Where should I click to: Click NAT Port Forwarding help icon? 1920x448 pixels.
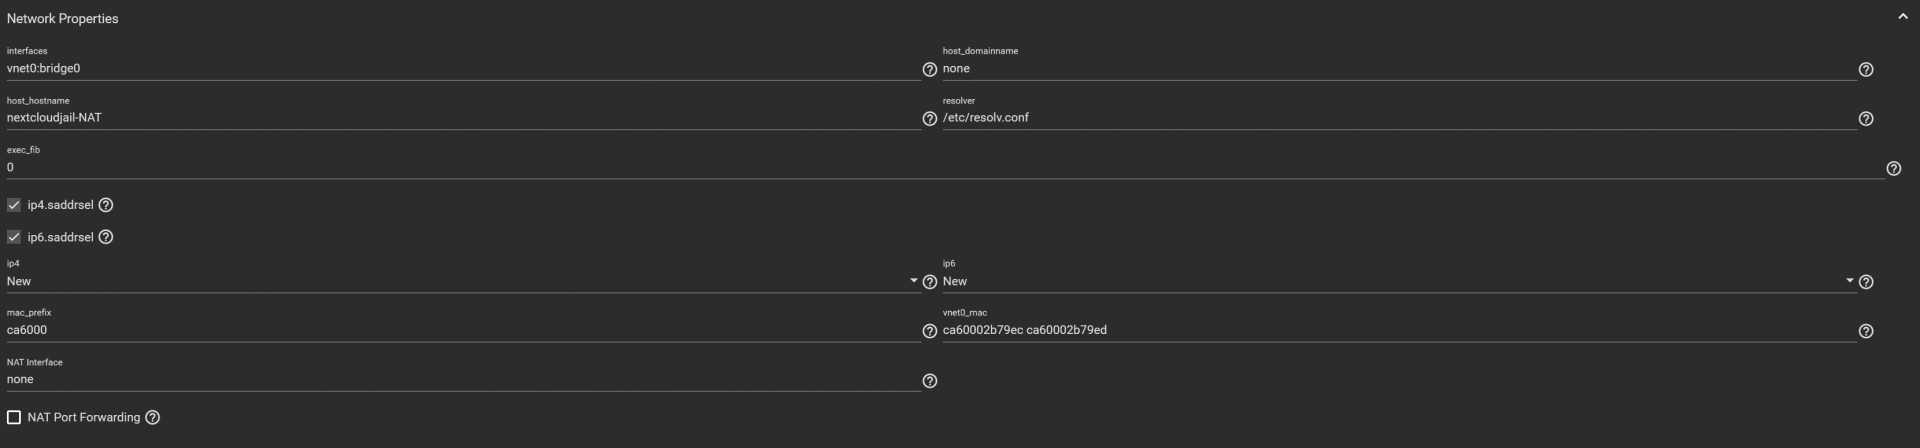coord(152,417)
